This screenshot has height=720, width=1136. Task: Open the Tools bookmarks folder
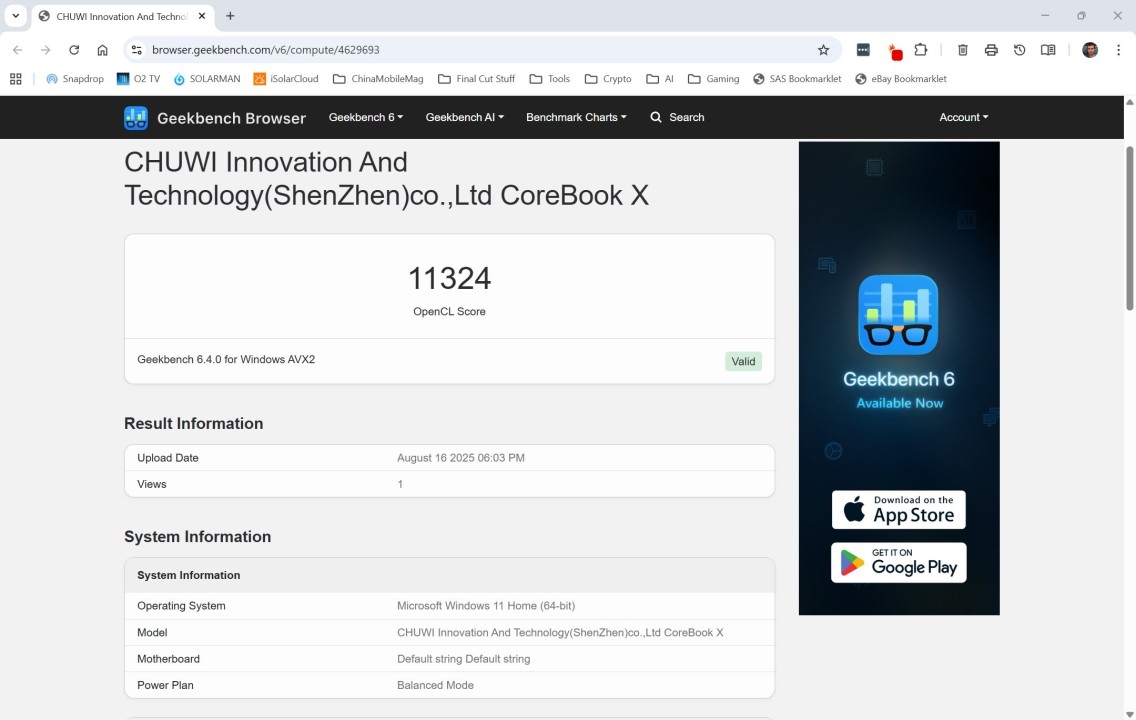pos(549,79)
